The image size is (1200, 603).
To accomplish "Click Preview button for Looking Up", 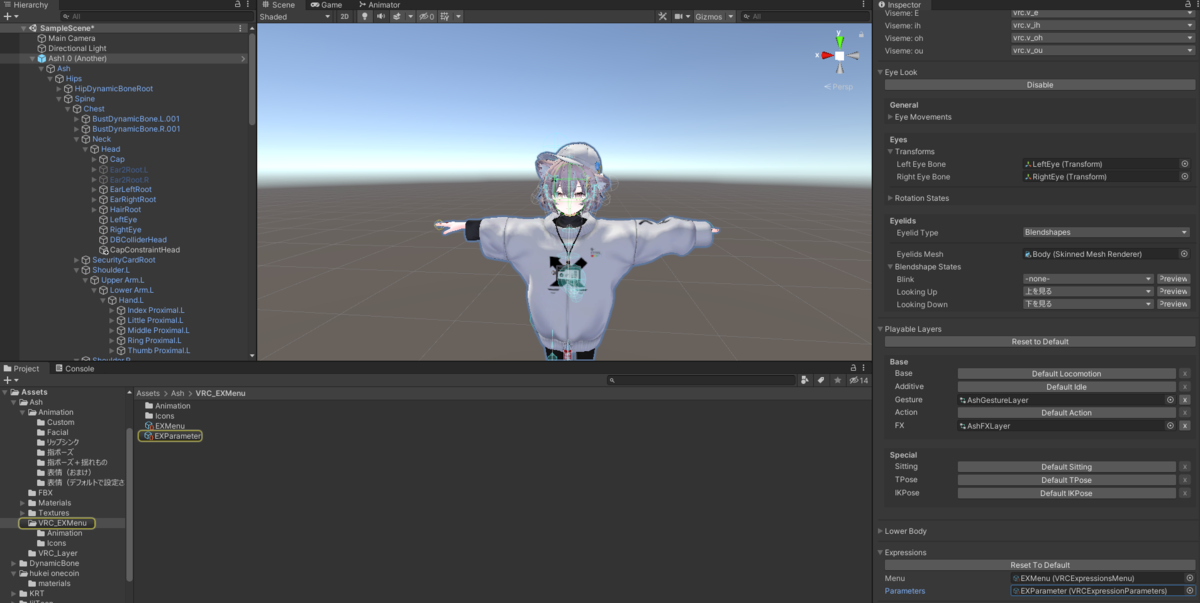I will click(x=1174, y=292).
